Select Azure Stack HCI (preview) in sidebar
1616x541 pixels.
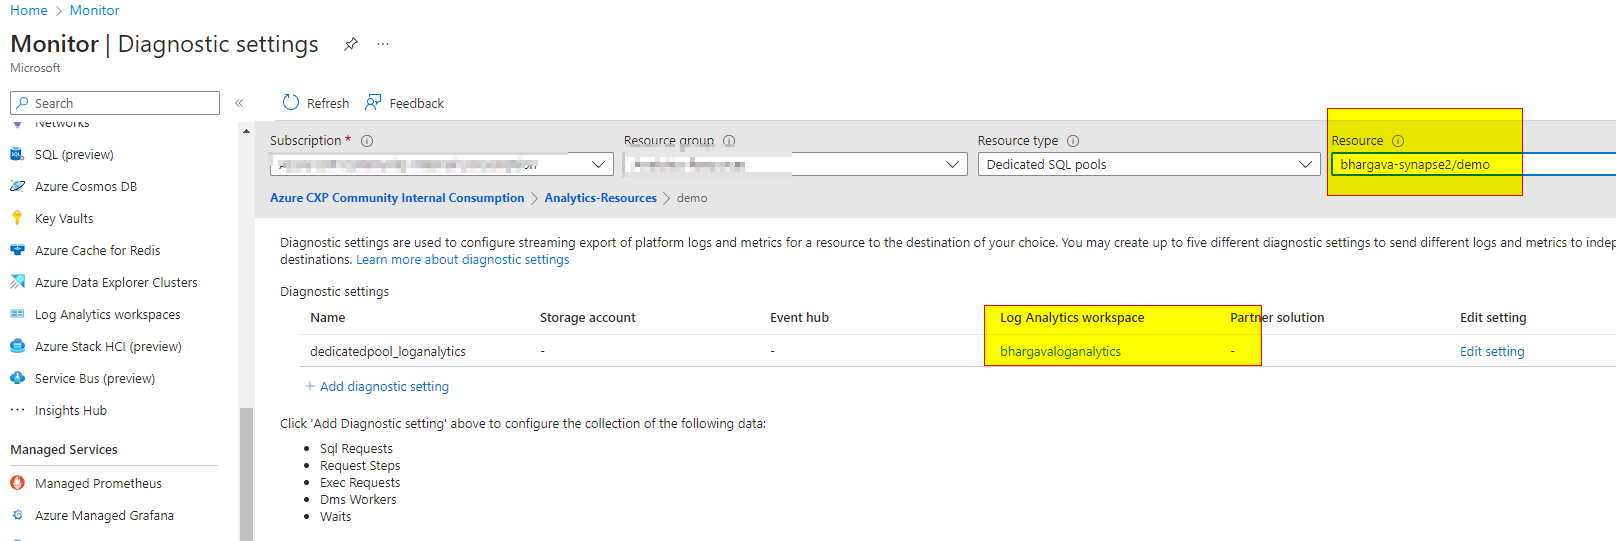pos(108,346)
